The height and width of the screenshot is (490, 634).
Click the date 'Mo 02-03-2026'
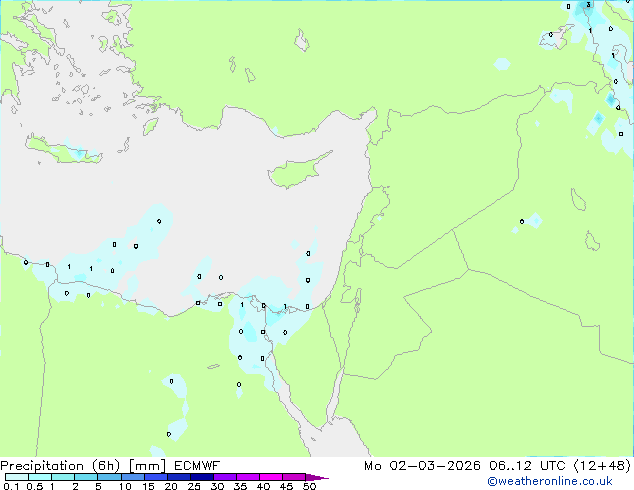pyautogui.click(x=422, y=466)
